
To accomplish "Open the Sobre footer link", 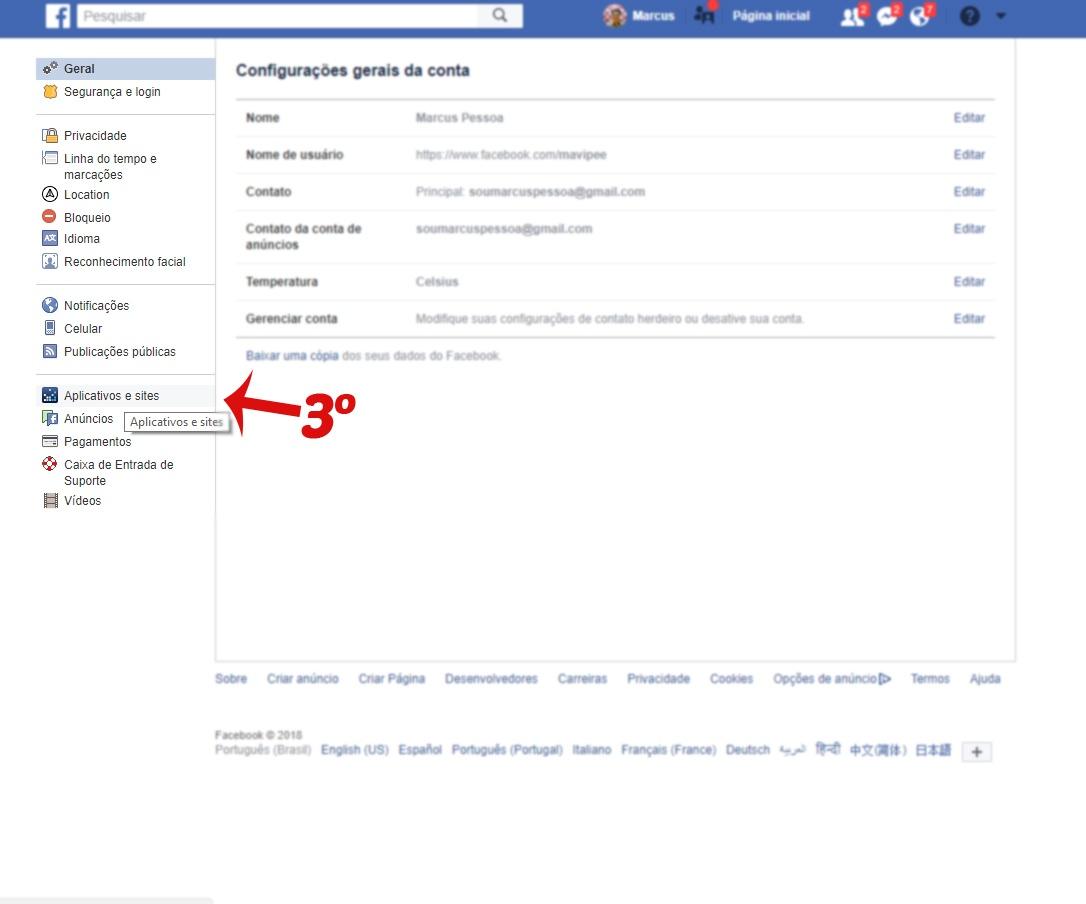I will coord(231,678).
